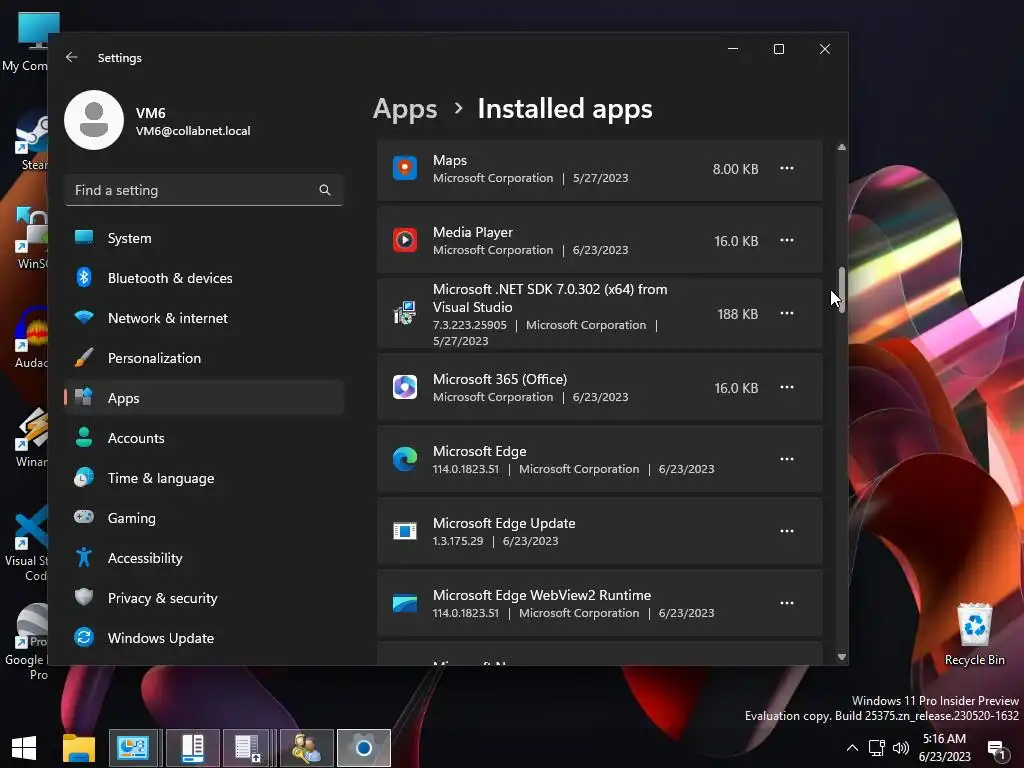Go back with the Settings arrow
Image resolution: width=1024 pixels, height=768 pixels.
point(72,57)
